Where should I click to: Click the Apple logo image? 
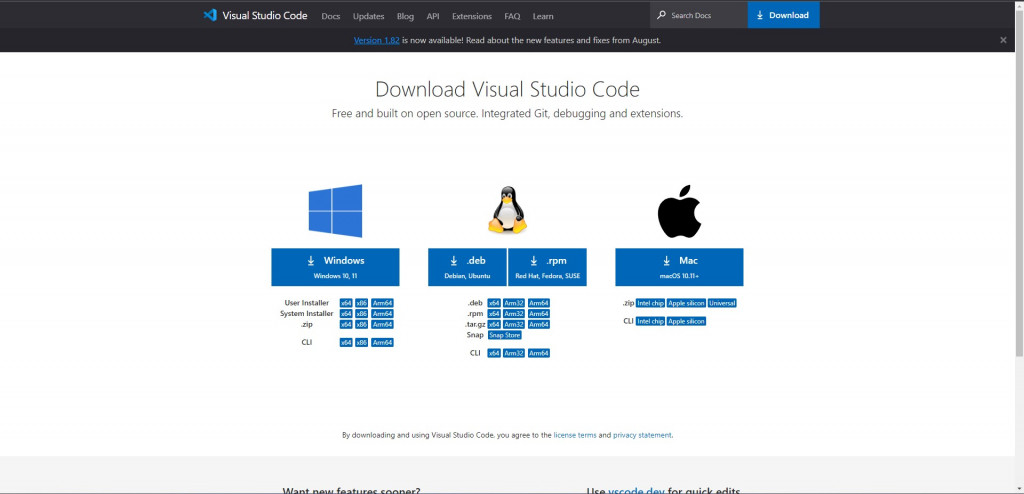tap(679, 211)
